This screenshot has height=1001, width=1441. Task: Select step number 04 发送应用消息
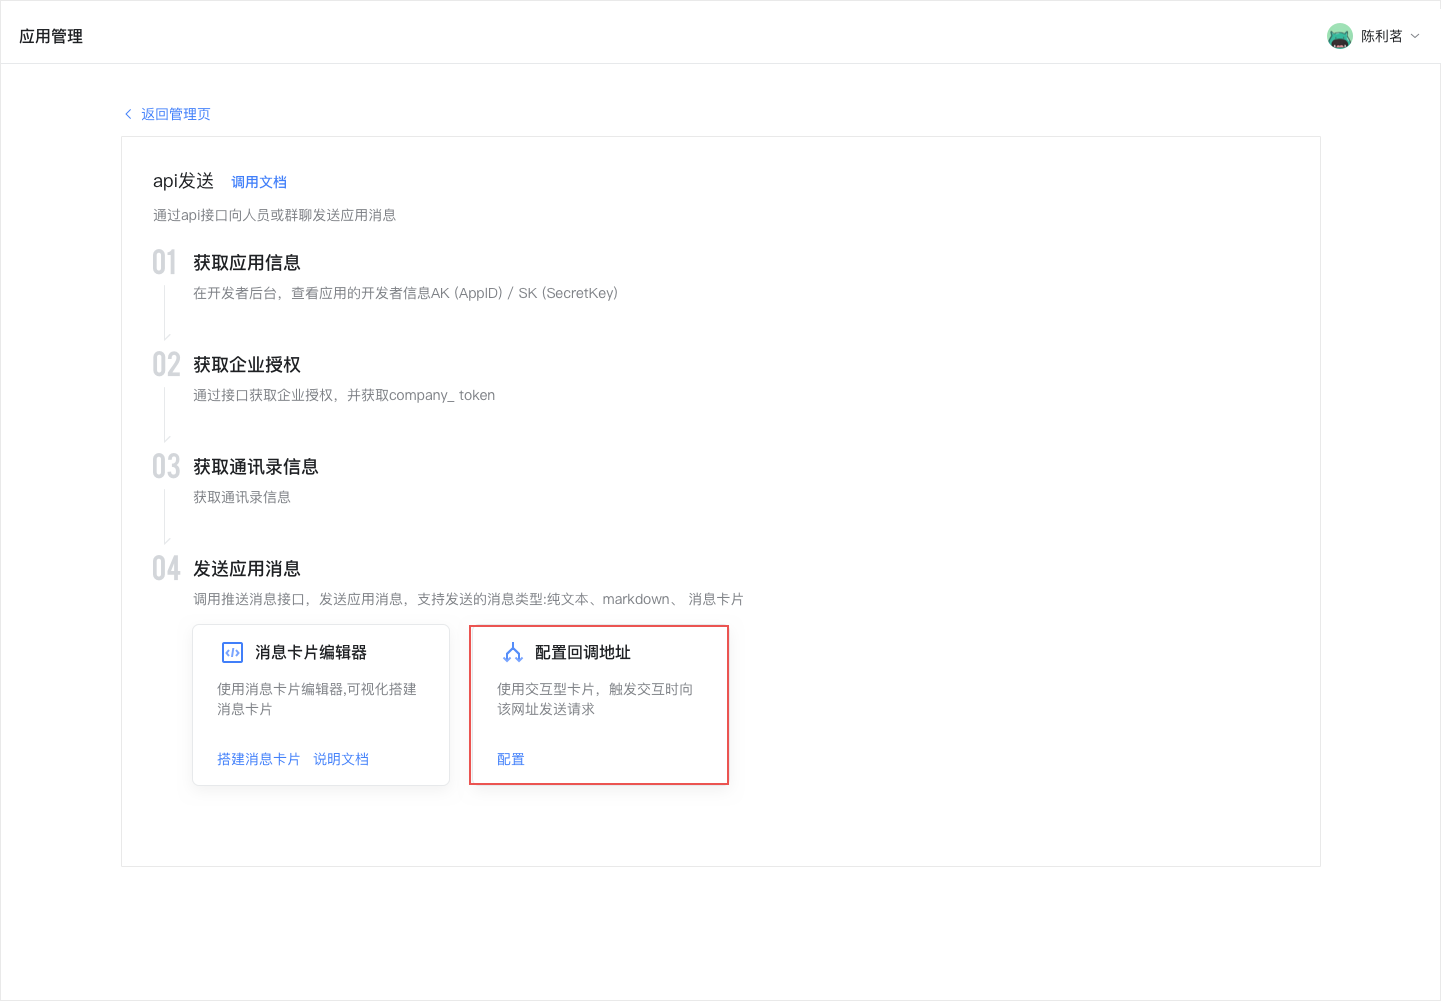pos(165,568)
